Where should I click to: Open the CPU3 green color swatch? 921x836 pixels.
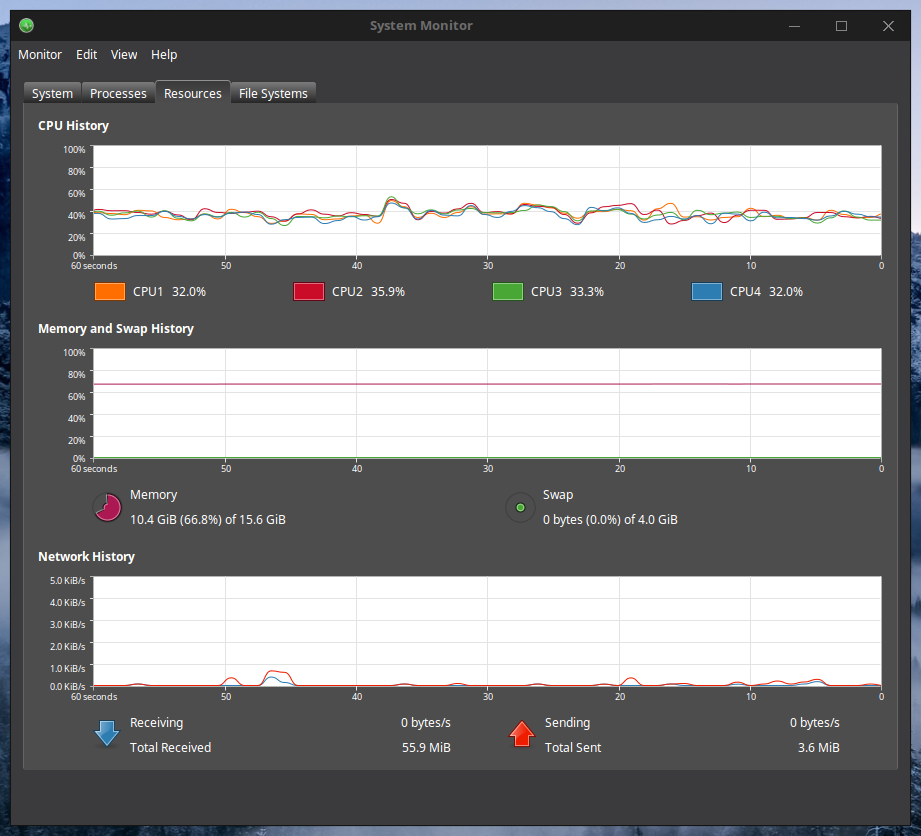(x=508, y=291)
